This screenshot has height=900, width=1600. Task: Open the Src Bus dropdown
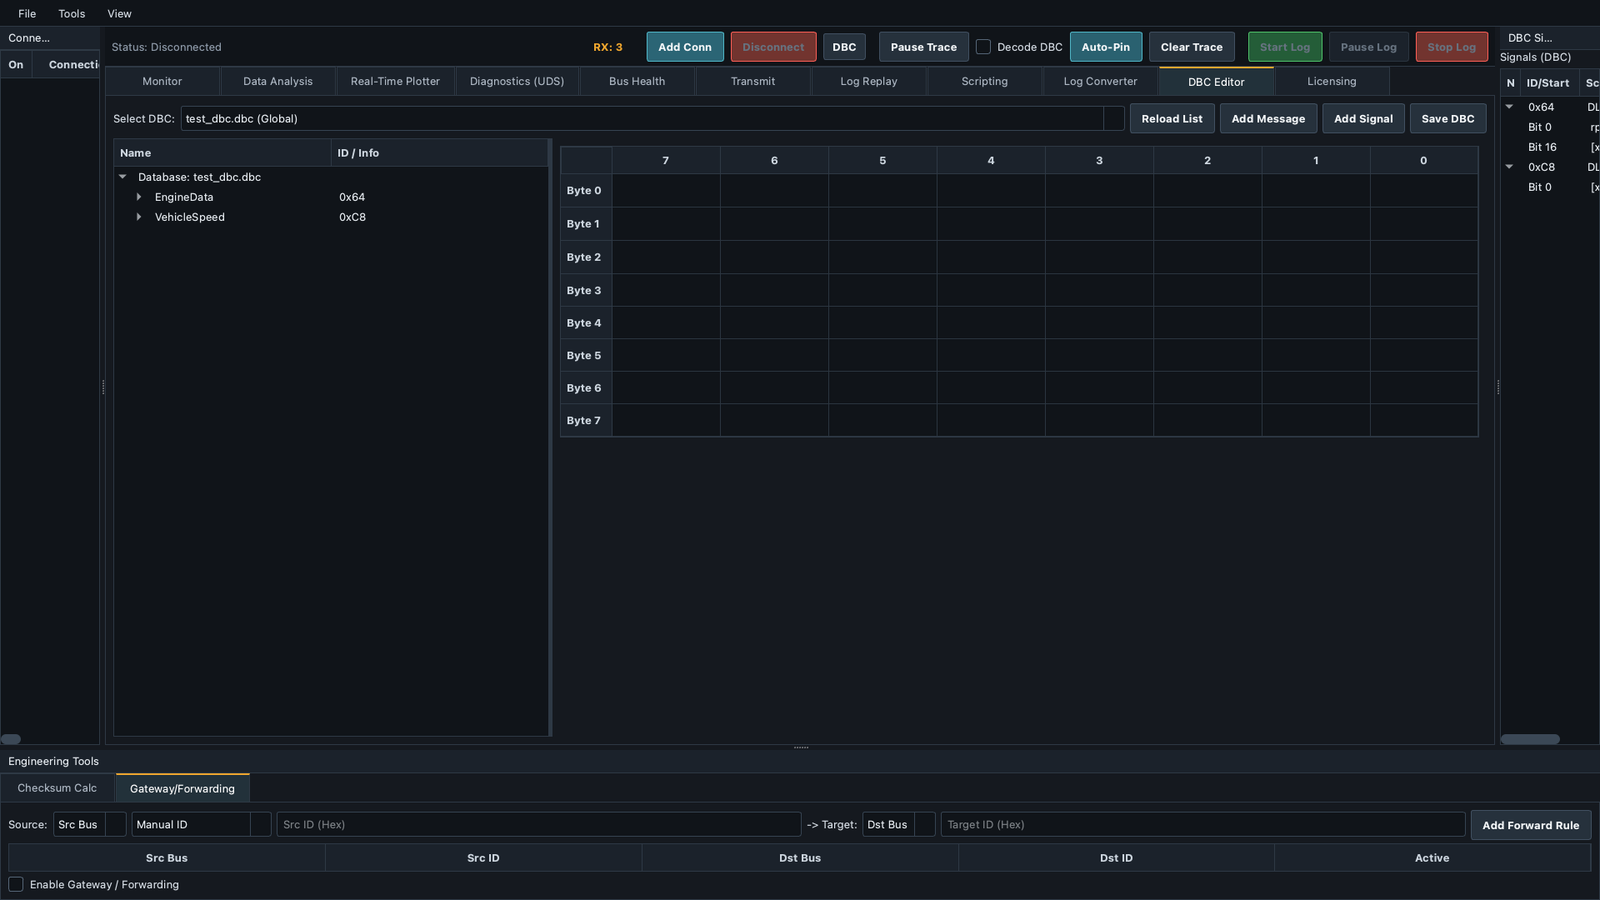pos(90,824)
